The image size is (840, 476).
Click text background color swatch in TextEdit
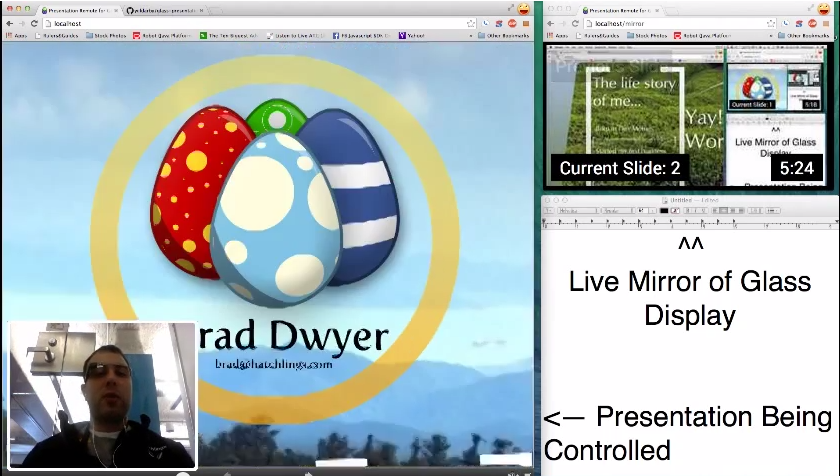[x=676, y=211]
